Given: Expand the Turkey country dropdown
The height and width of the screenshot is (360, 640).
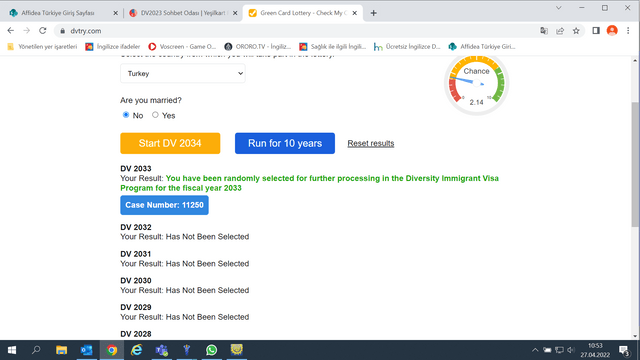Looking at the screenshot, I should (x=182, y=73).
